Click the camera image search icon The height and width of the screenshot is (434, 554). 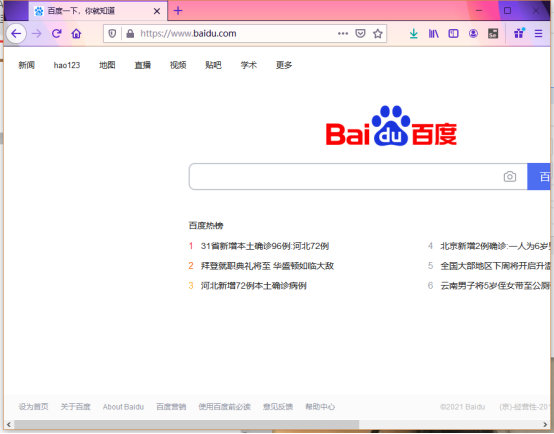tap(509, 176)
